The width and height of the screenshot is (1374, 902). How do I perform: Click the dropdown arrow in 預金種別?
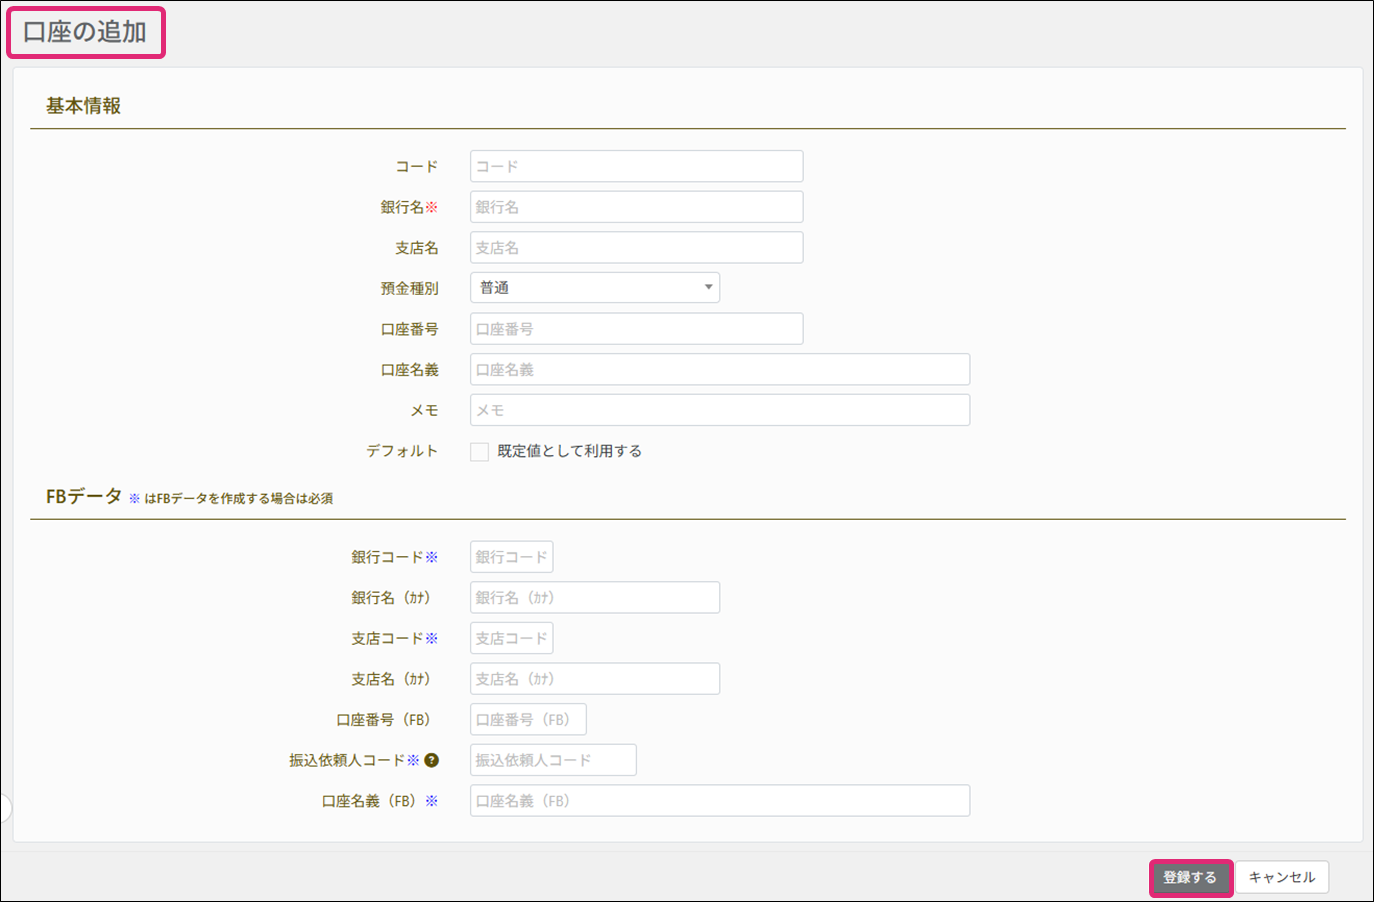click(708, 288)
